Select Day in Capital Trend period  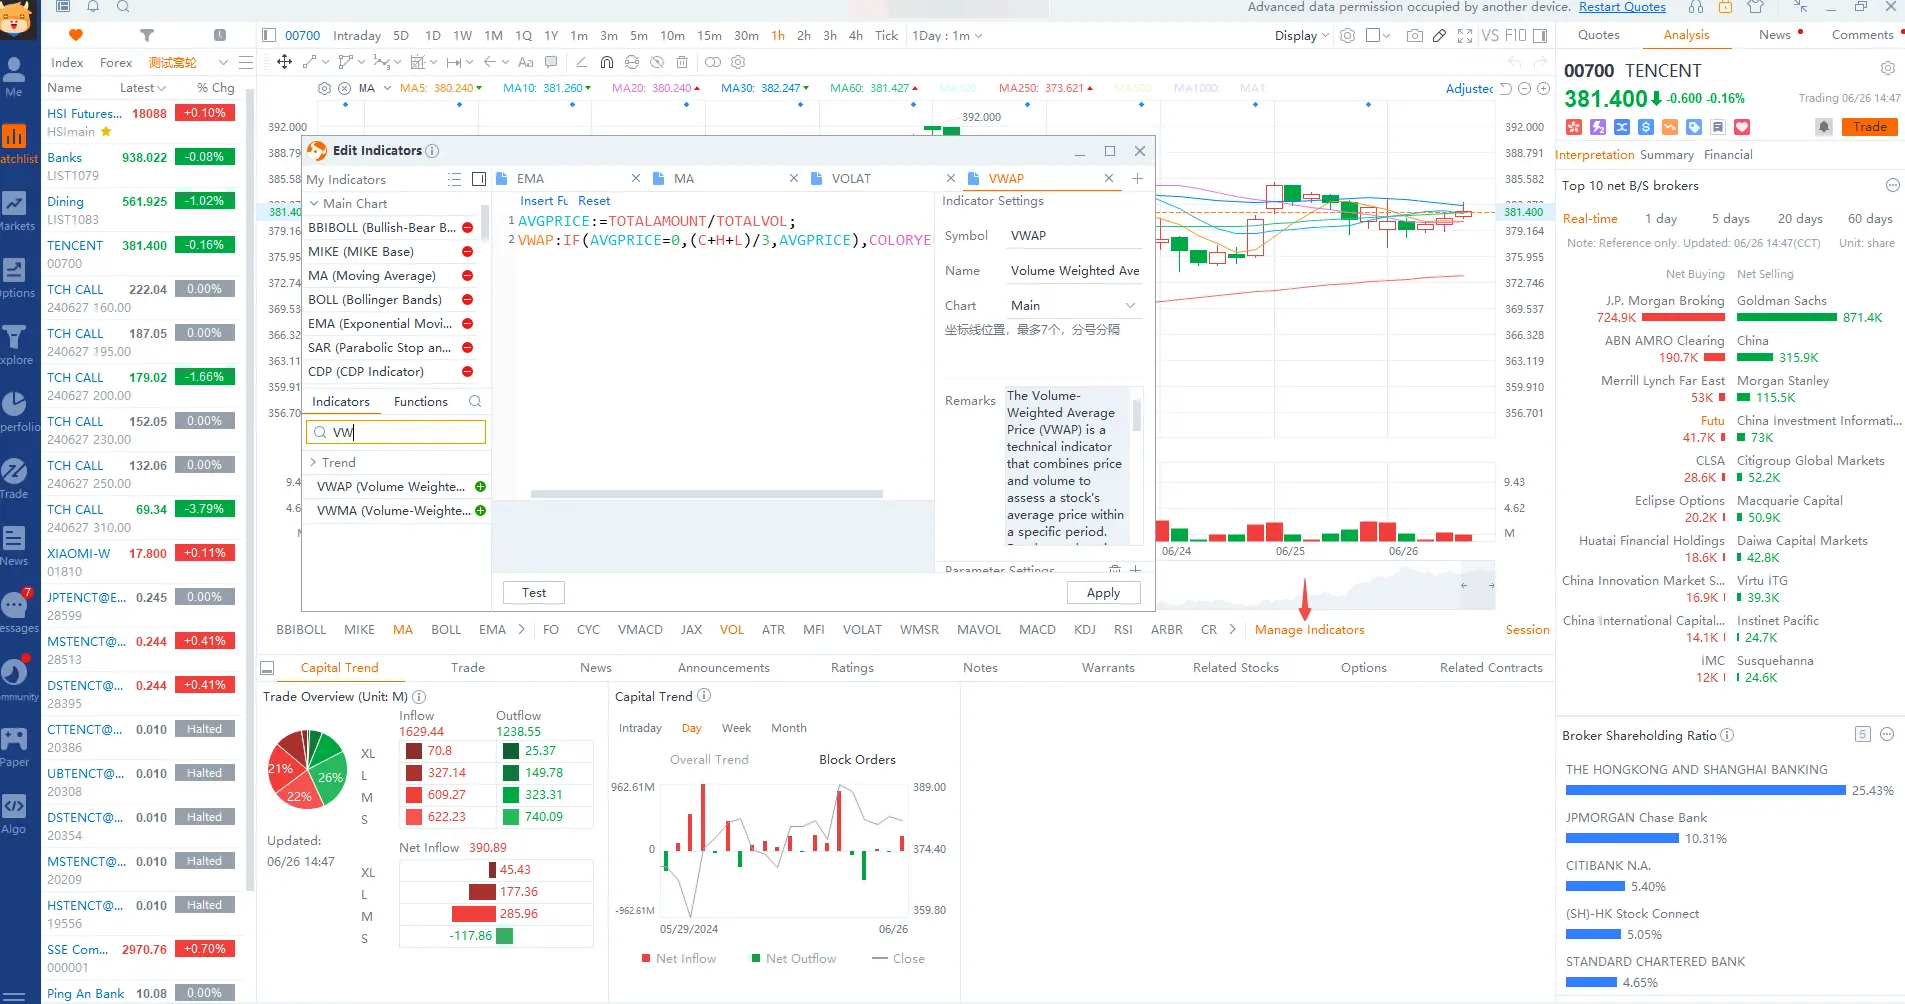pos(691,728)
